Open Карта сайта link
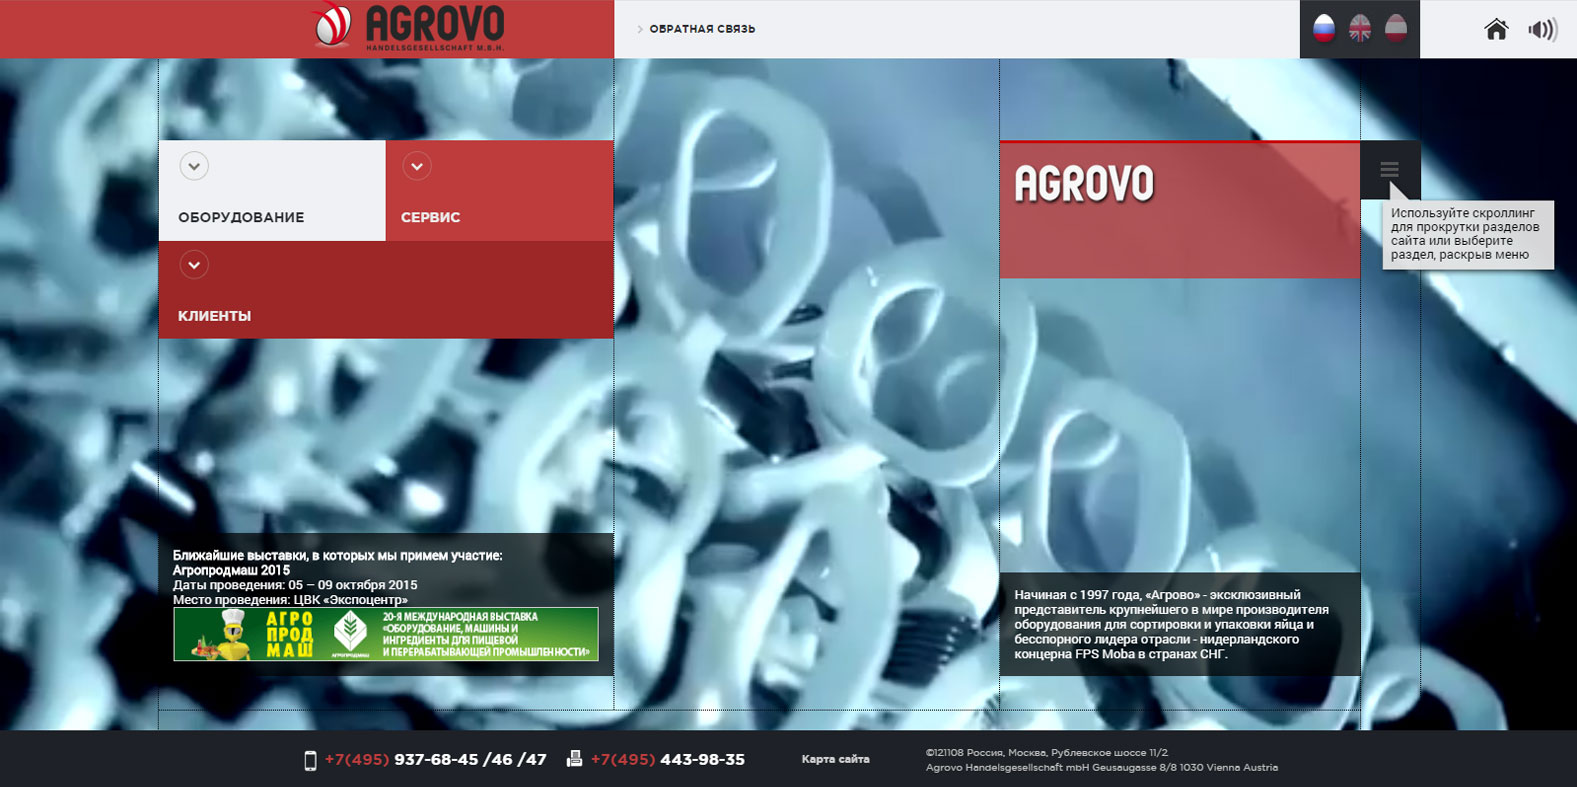This screenshot has width=1577, height=787. click(835, 760)
